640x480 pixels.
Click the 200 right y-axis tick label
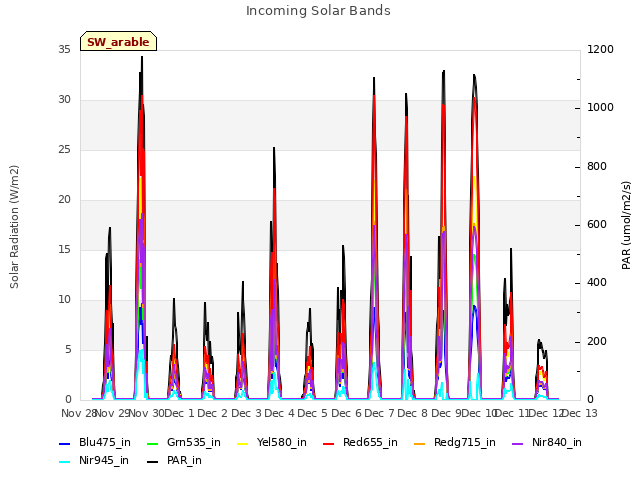[597, 342]
